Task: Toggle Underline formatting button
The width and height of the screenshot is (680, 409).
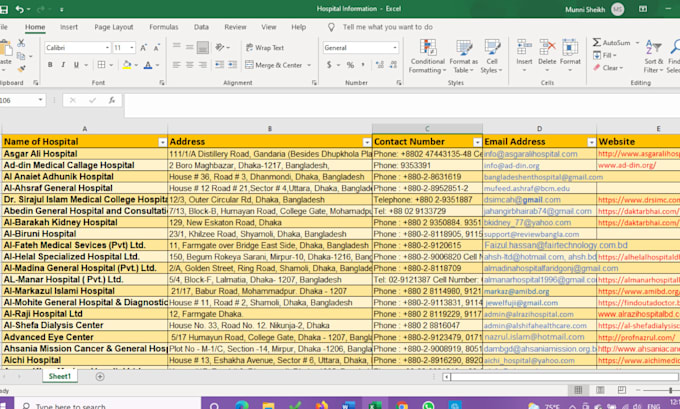Action: 76,65
